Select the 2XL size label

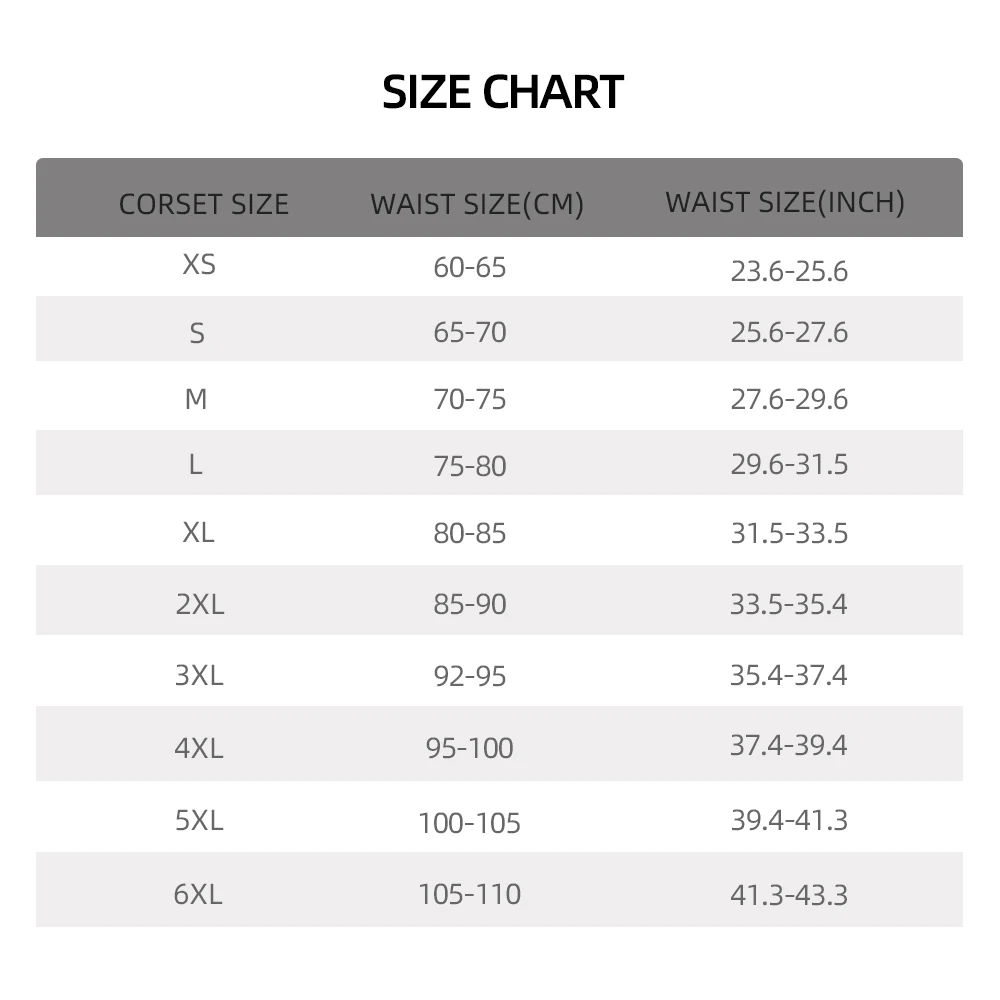point(200,604)
